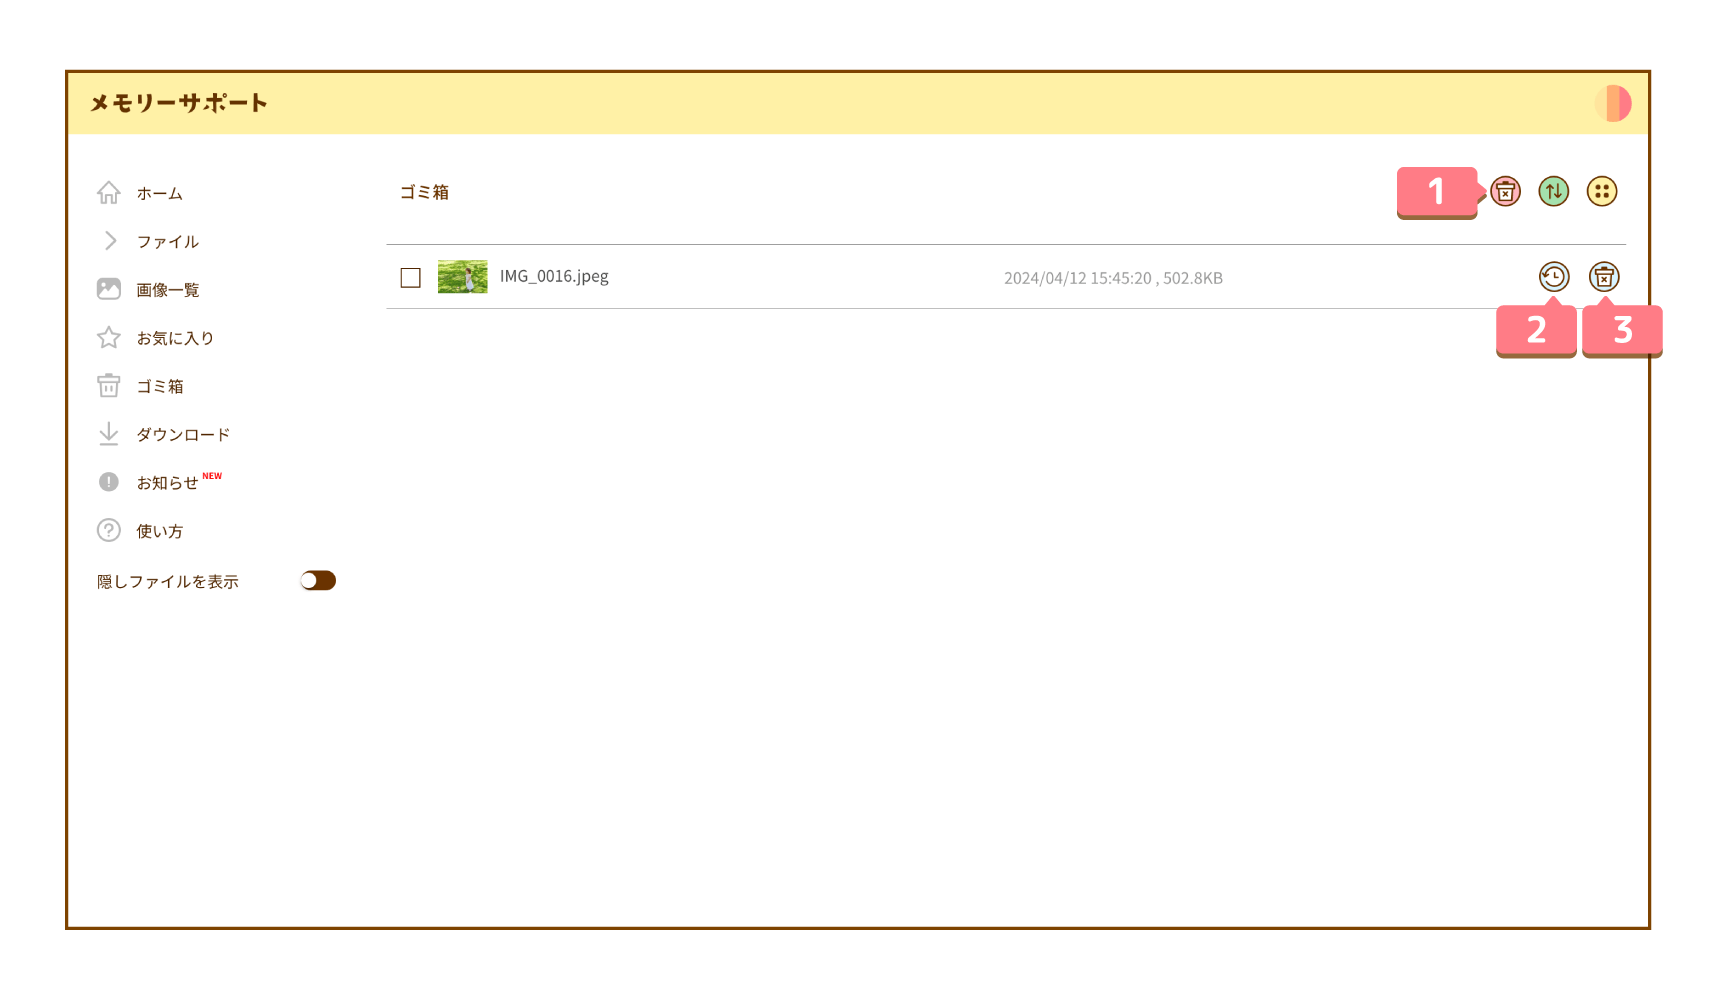Open お気に入り in the sidebar

coord(176,338)
